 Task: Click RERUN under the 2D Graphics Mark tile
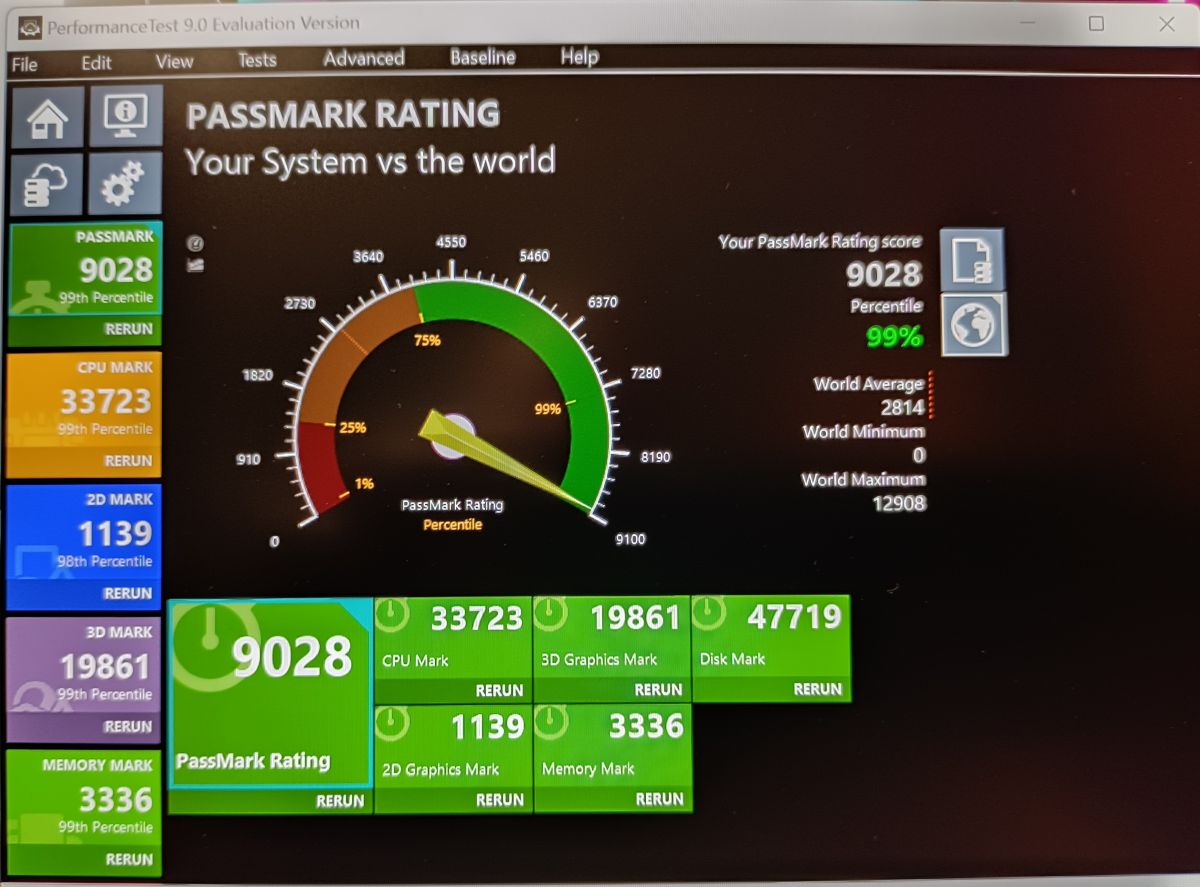(x=500, y=800)
